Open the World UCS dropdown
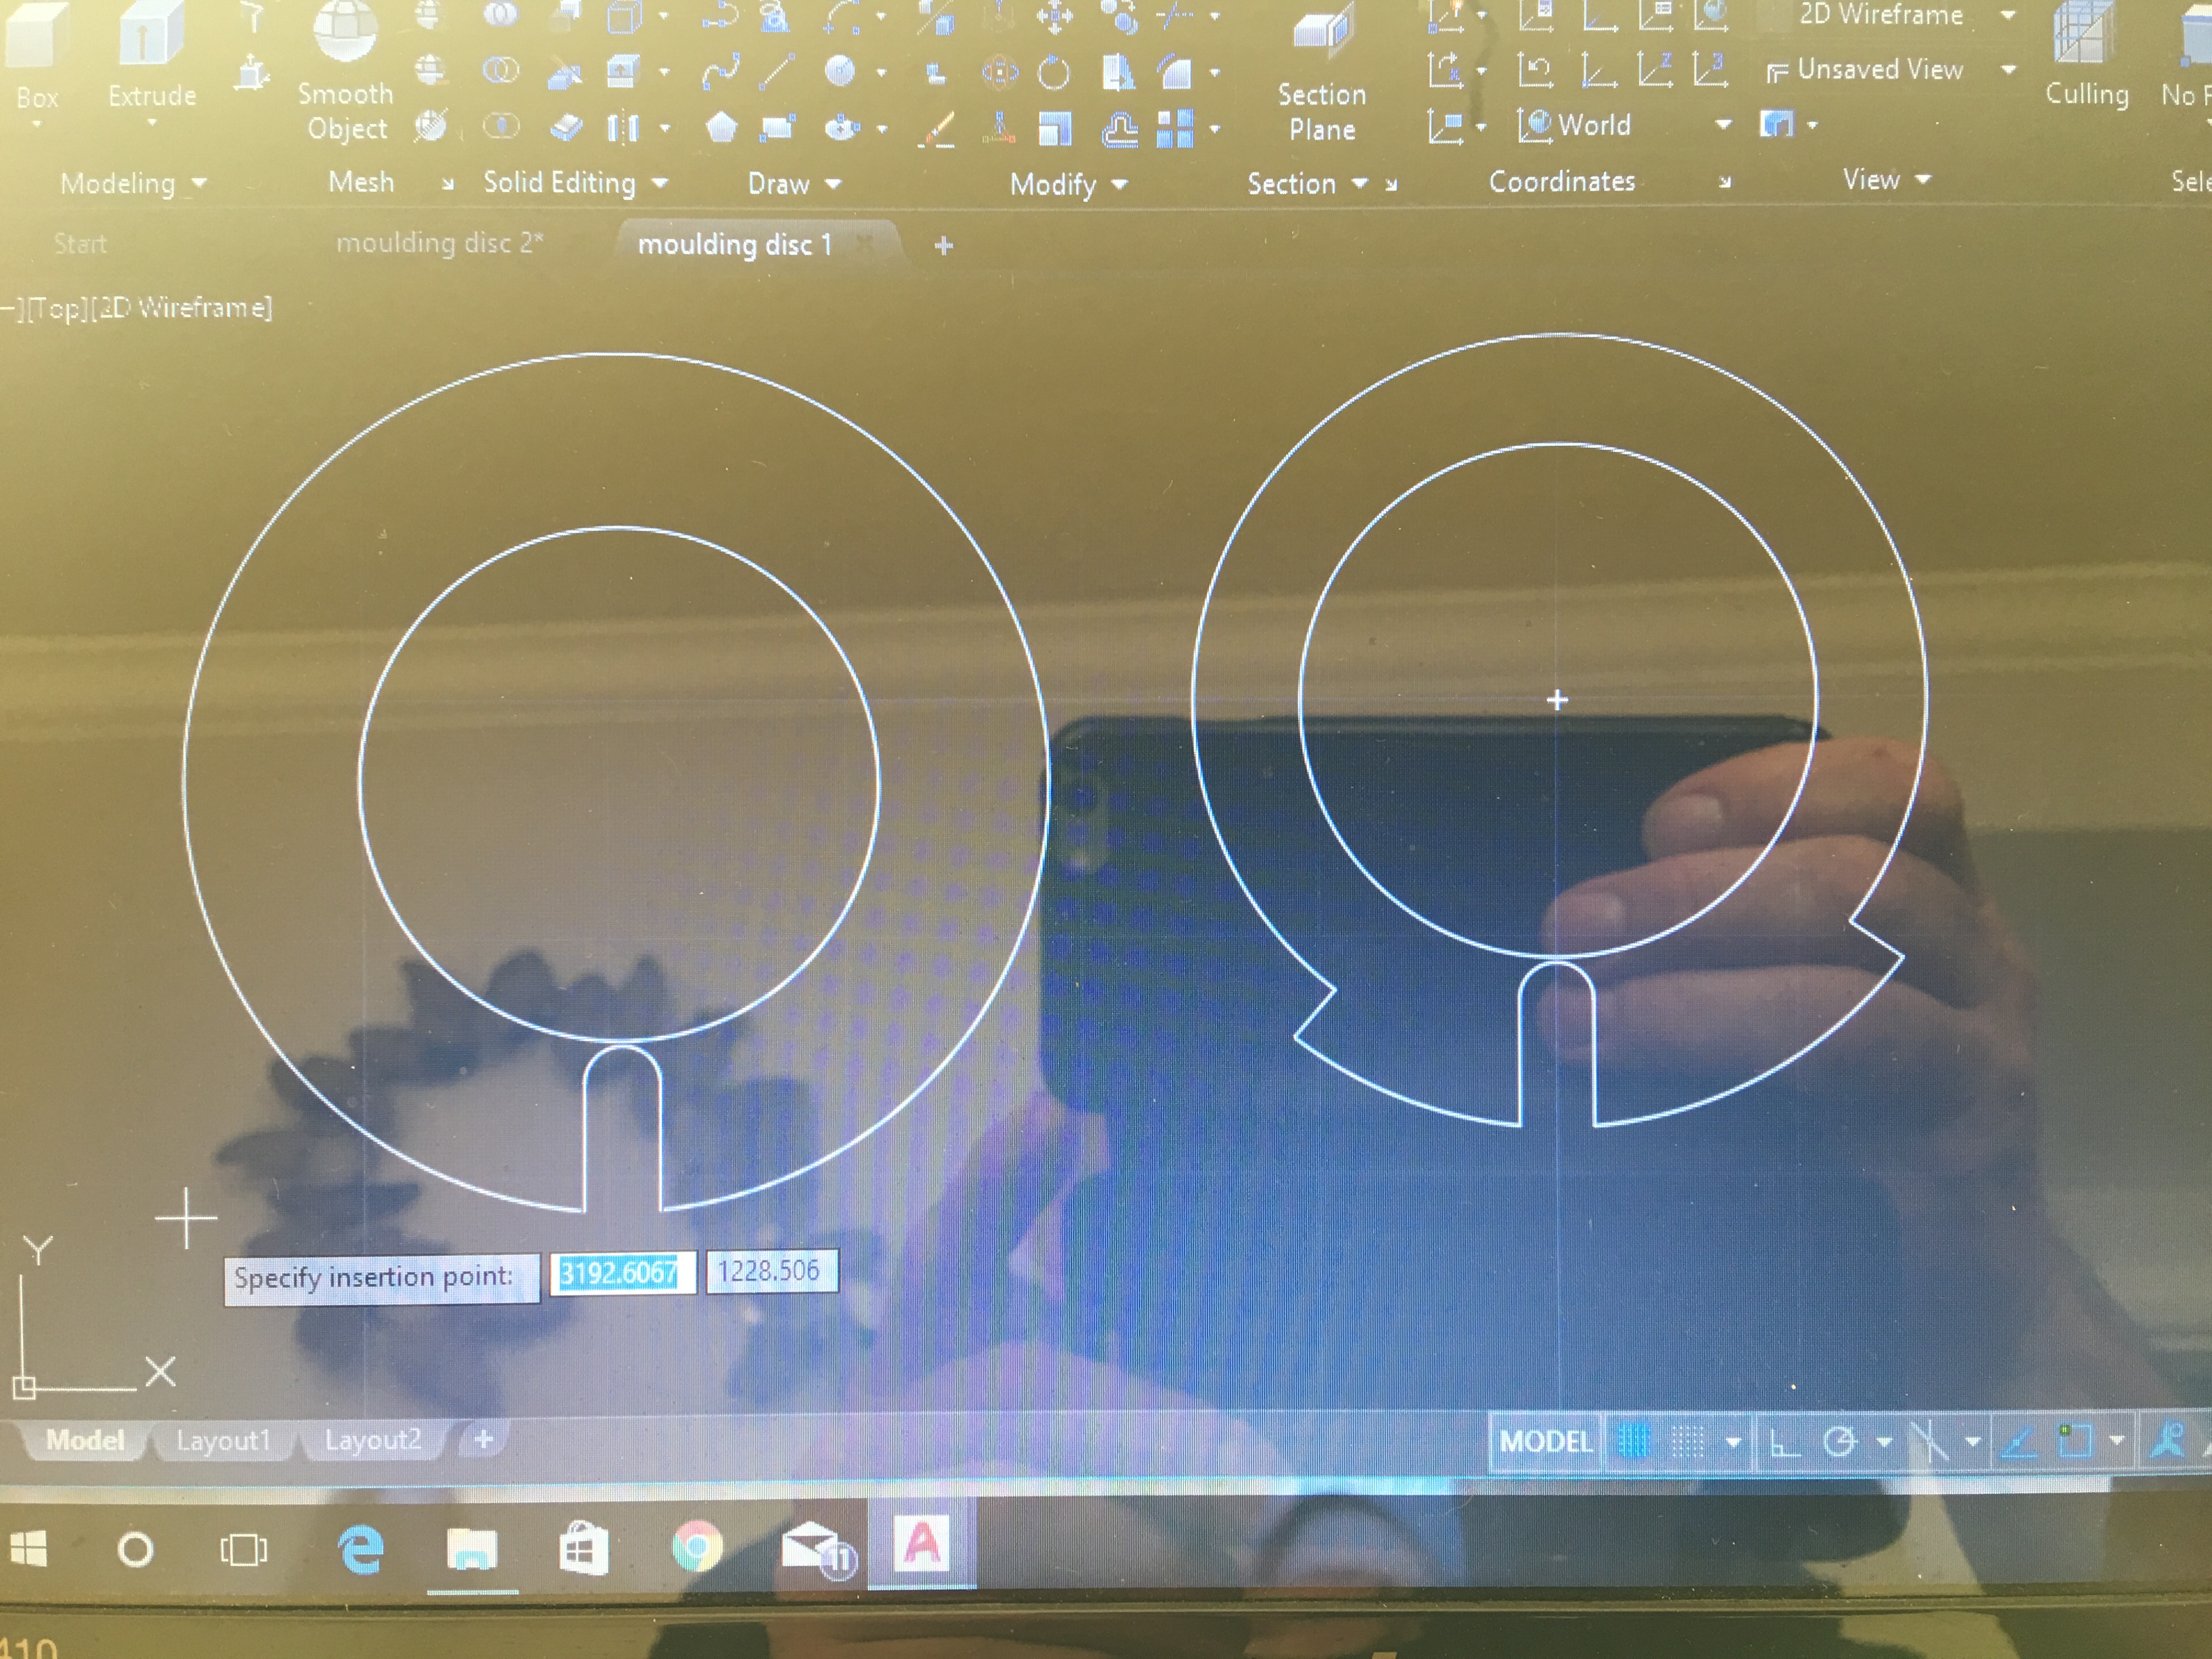The height and width of the screenshot is (1659, 2212). click(x=1723, y=125)
